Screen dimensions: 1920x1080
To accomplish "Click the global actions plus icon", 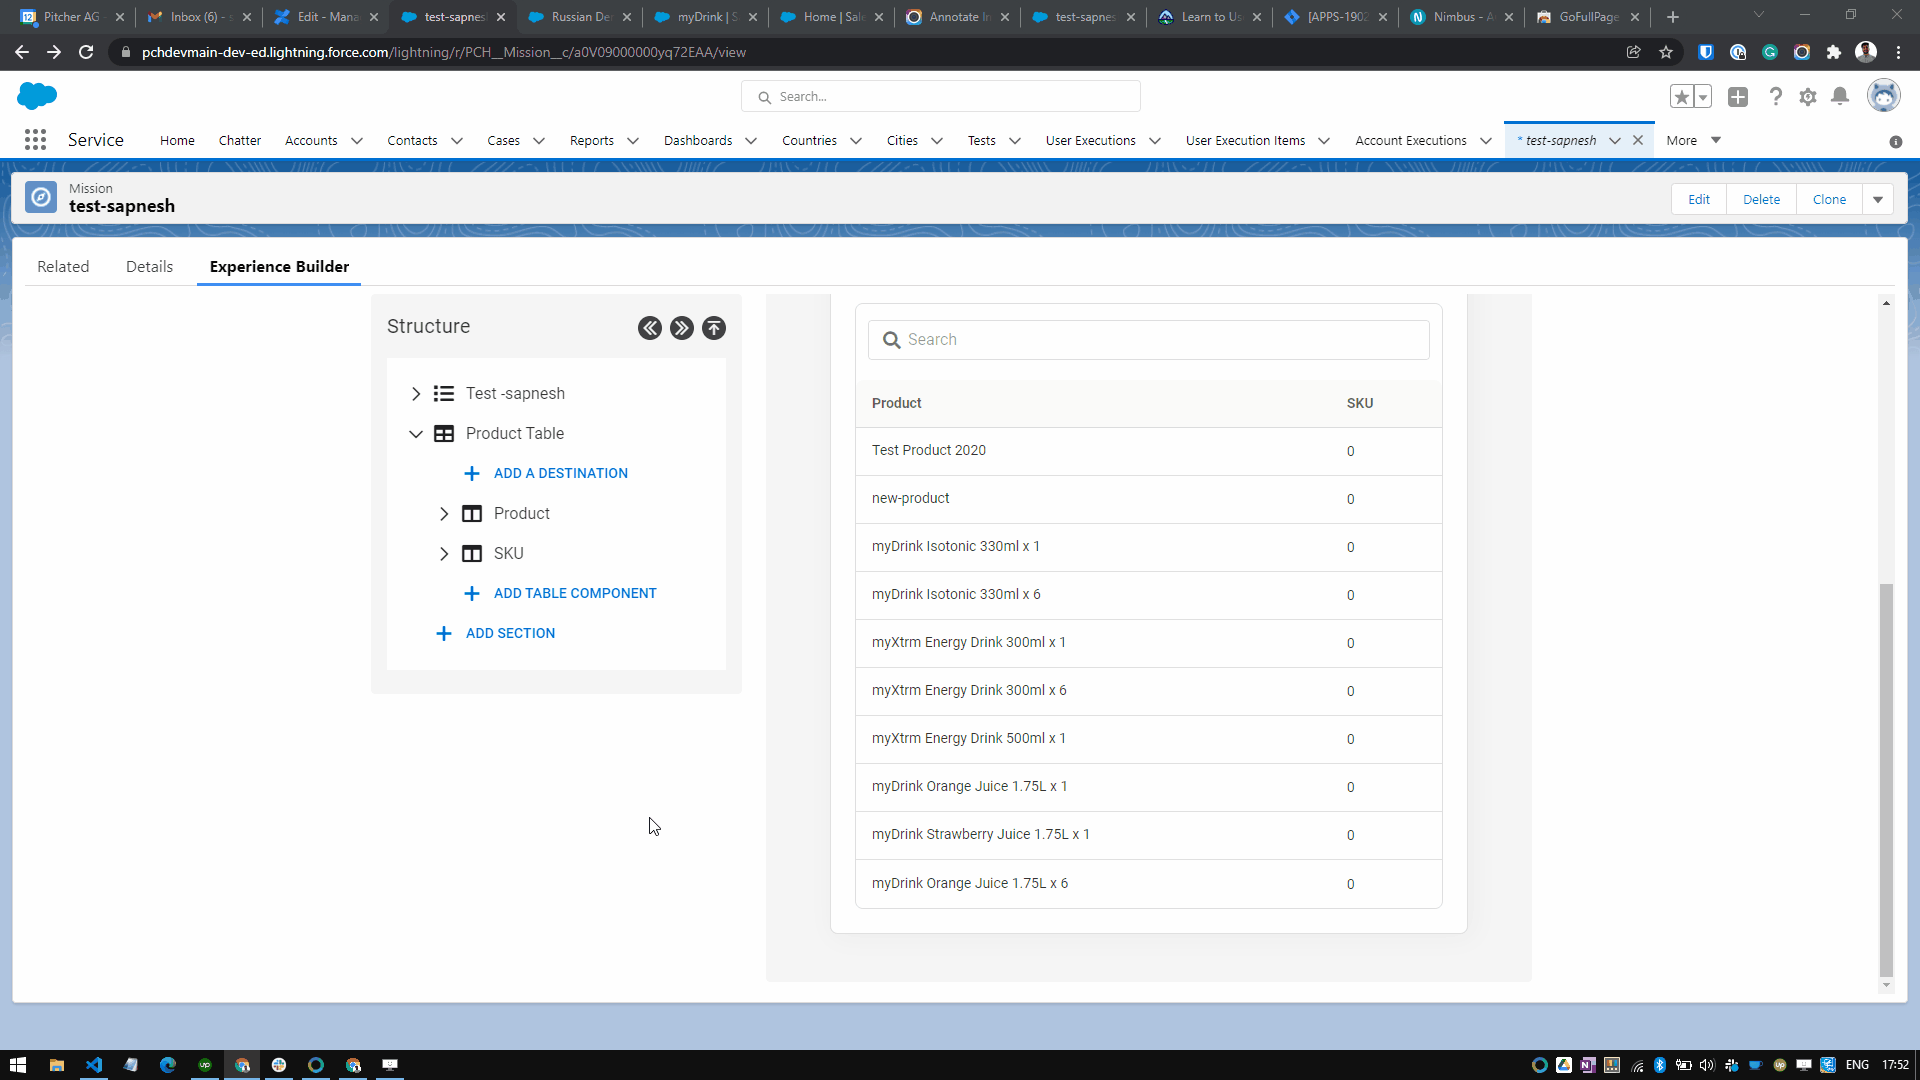I will point(1738,97).
